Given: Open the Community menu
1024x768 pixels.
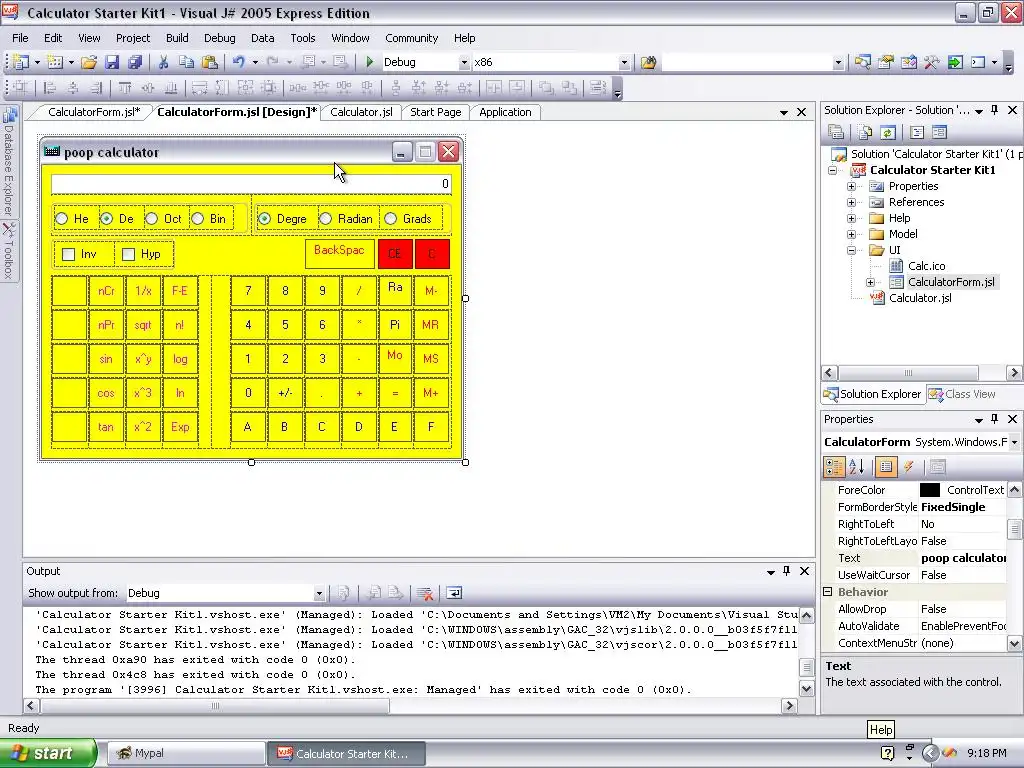Looking at the screenshot, I should 411,38.
